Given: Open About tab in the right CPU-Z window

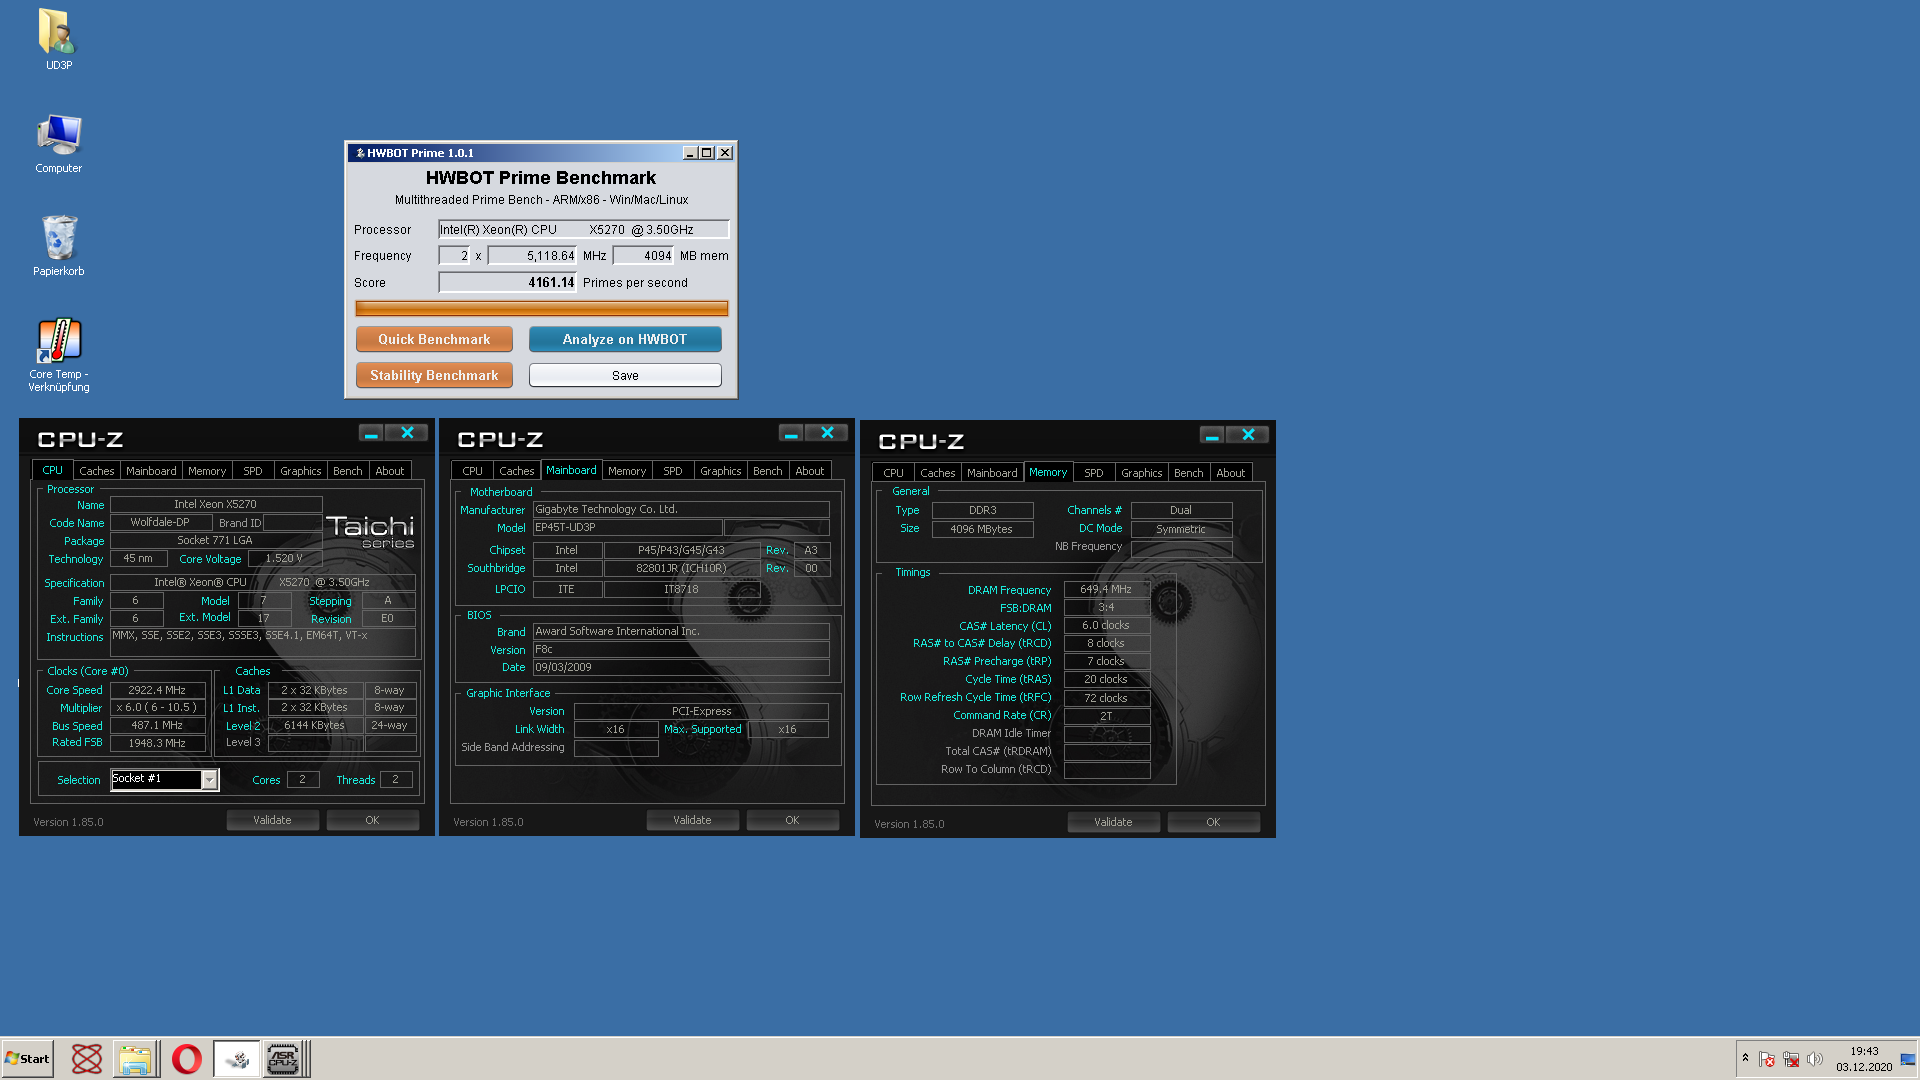Looking at the screenshot, I should 1231,473.
